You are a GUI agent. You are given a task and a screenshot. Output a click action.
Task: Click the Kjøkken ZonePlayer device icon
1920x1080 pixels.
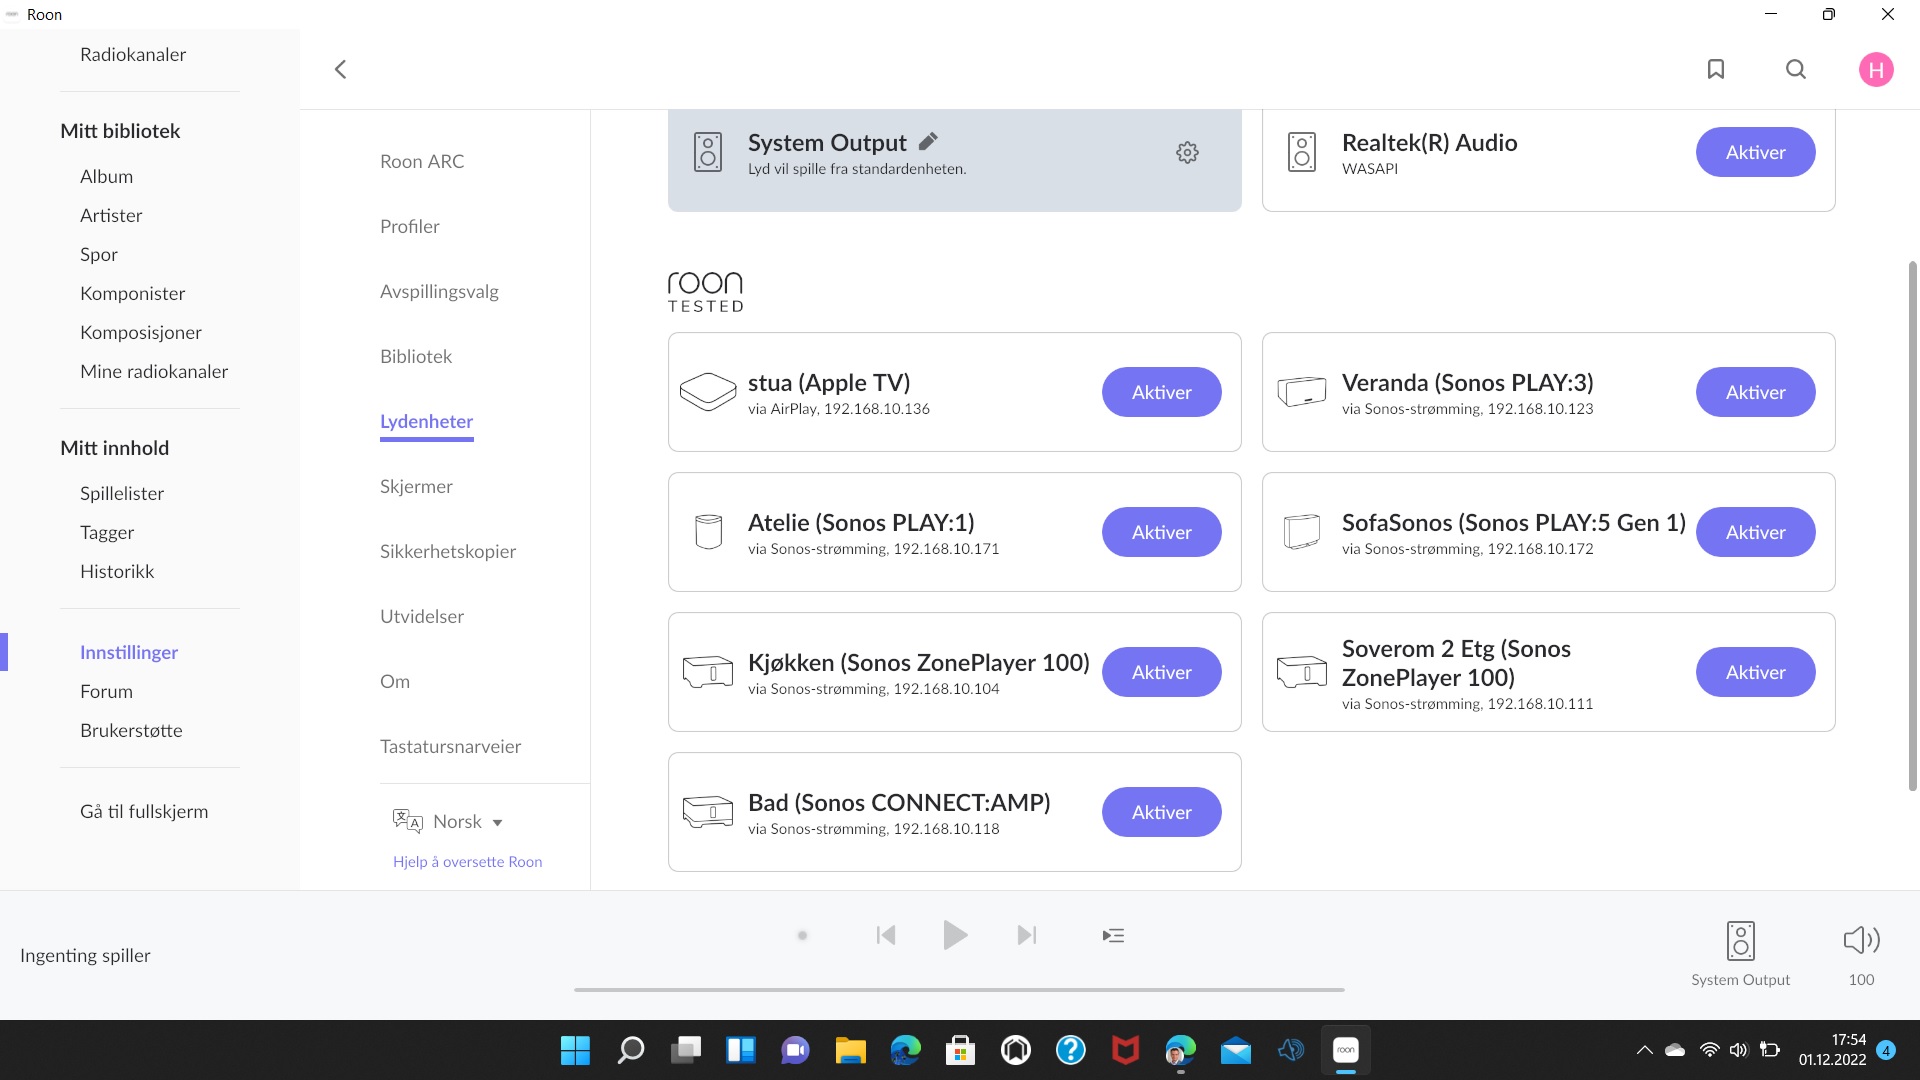(x=708, y=672)
